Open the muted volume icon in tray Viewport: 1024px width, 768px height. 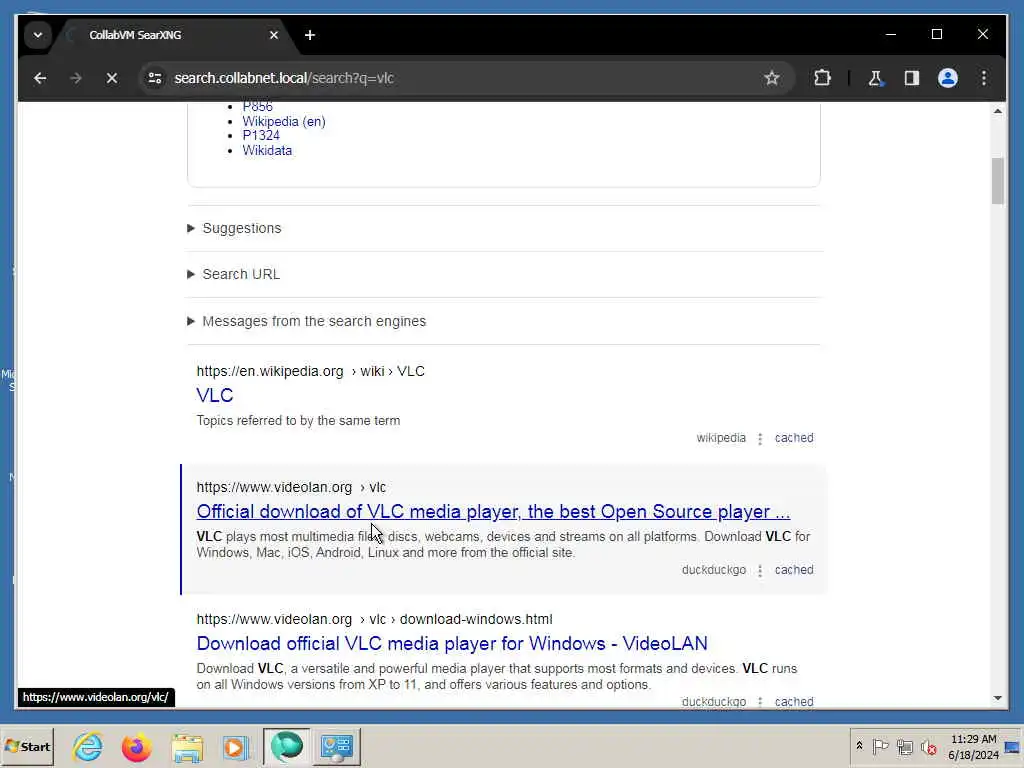point(928,746)
